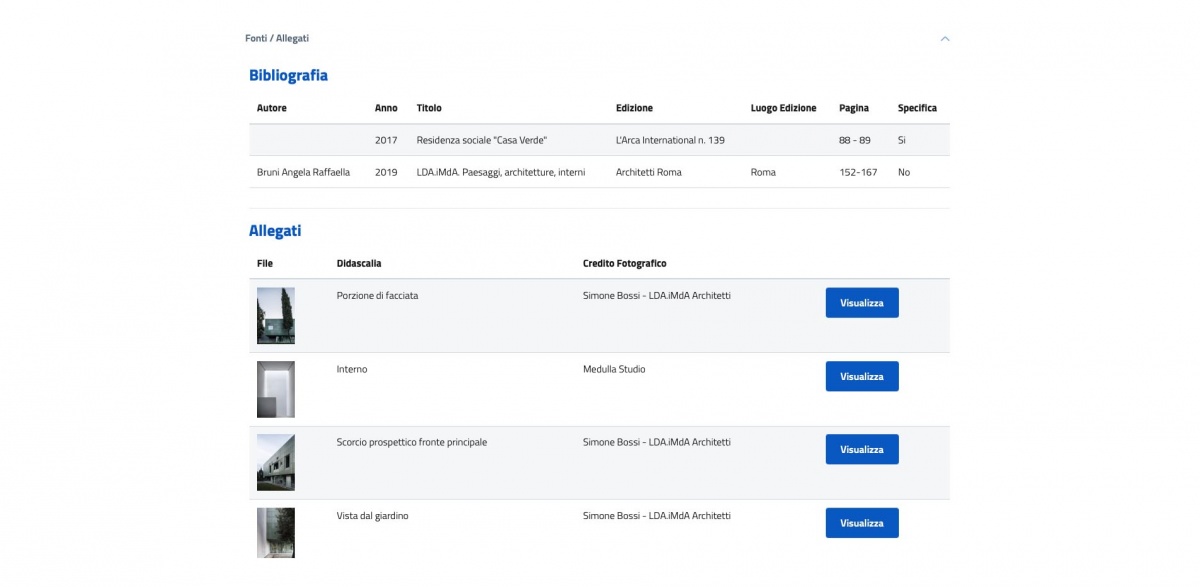The width and height of the screenshot is (1200, 587).
Task: Click Visualizza button for Interno attachment
Action: (862, 376)
